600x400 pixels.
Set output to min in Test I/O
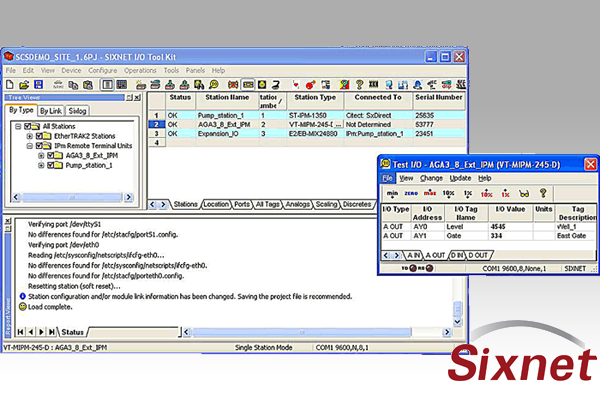[x=392, y=194]
